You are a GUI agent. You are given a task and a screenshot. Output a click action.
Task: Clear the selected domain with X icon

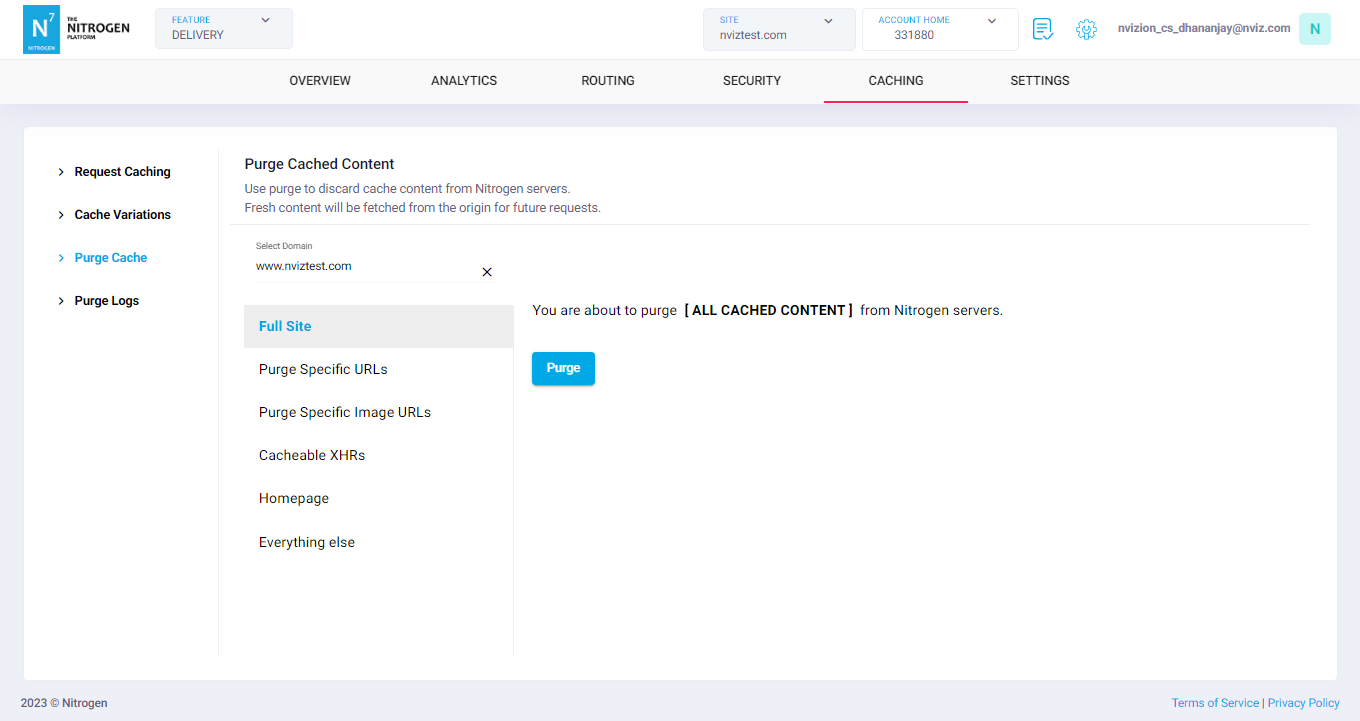(x=487, y=272)
